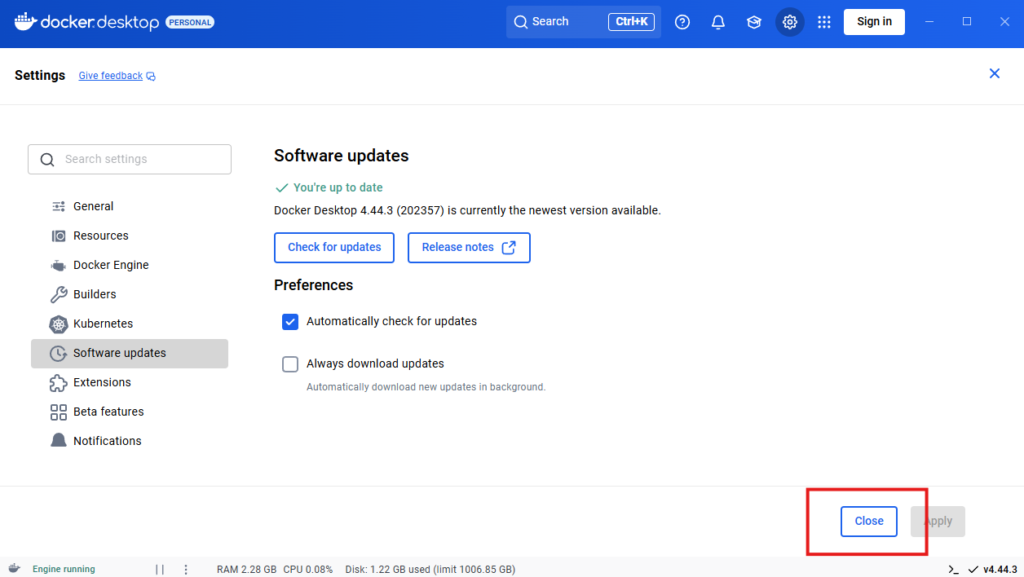
Task: Open the terminal icon in status bar
Action: click(x=953, y=569)
